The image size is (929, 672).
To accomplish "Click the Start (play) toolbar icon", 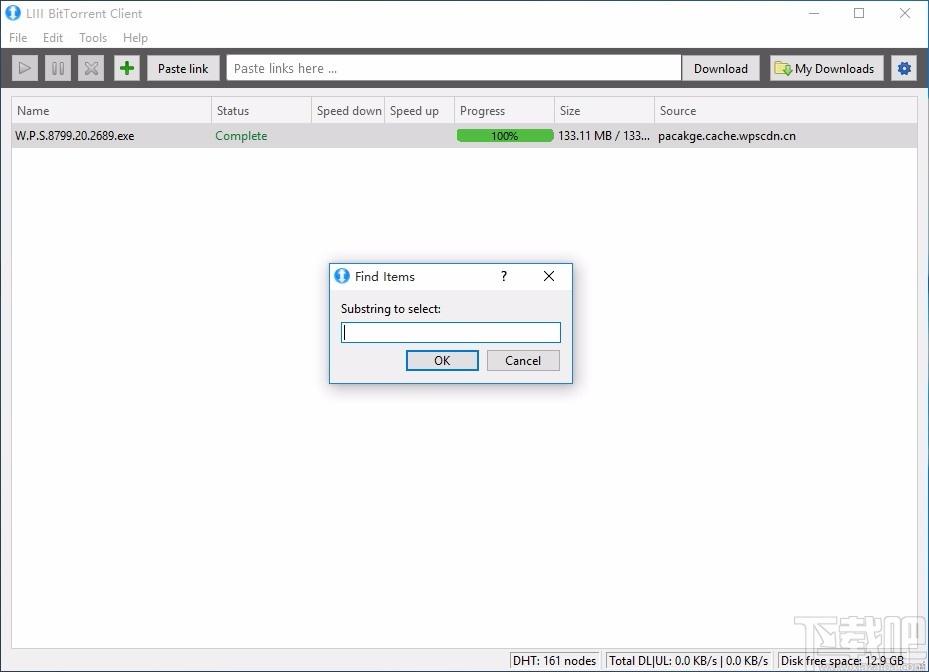I will click(24, 68).
